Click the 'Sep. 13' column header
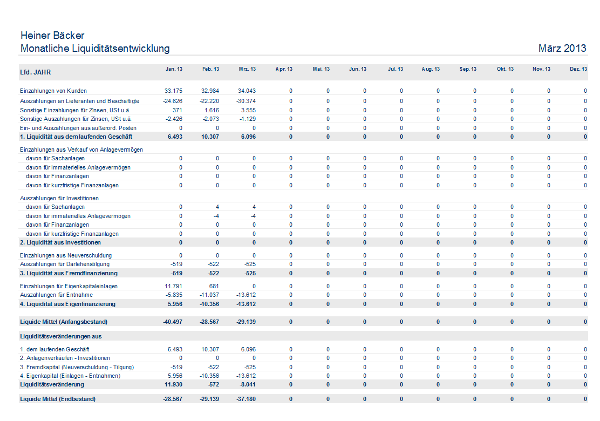The image size is (600, 421). tap(468, 69)
